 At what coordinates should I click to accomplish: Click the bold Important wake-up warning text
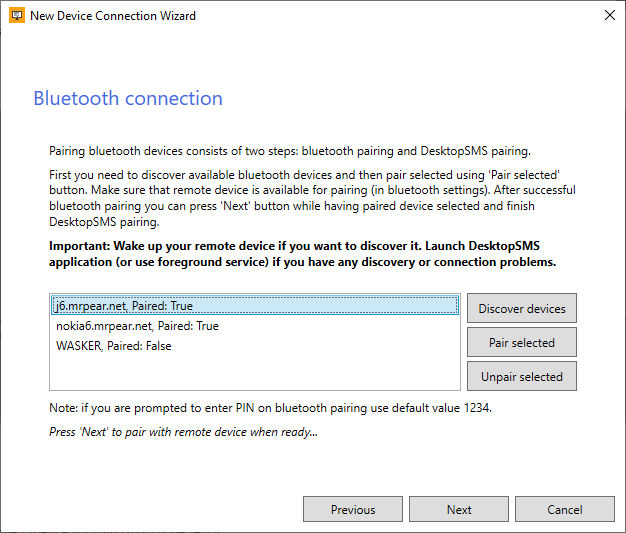(x=300, y=254)
